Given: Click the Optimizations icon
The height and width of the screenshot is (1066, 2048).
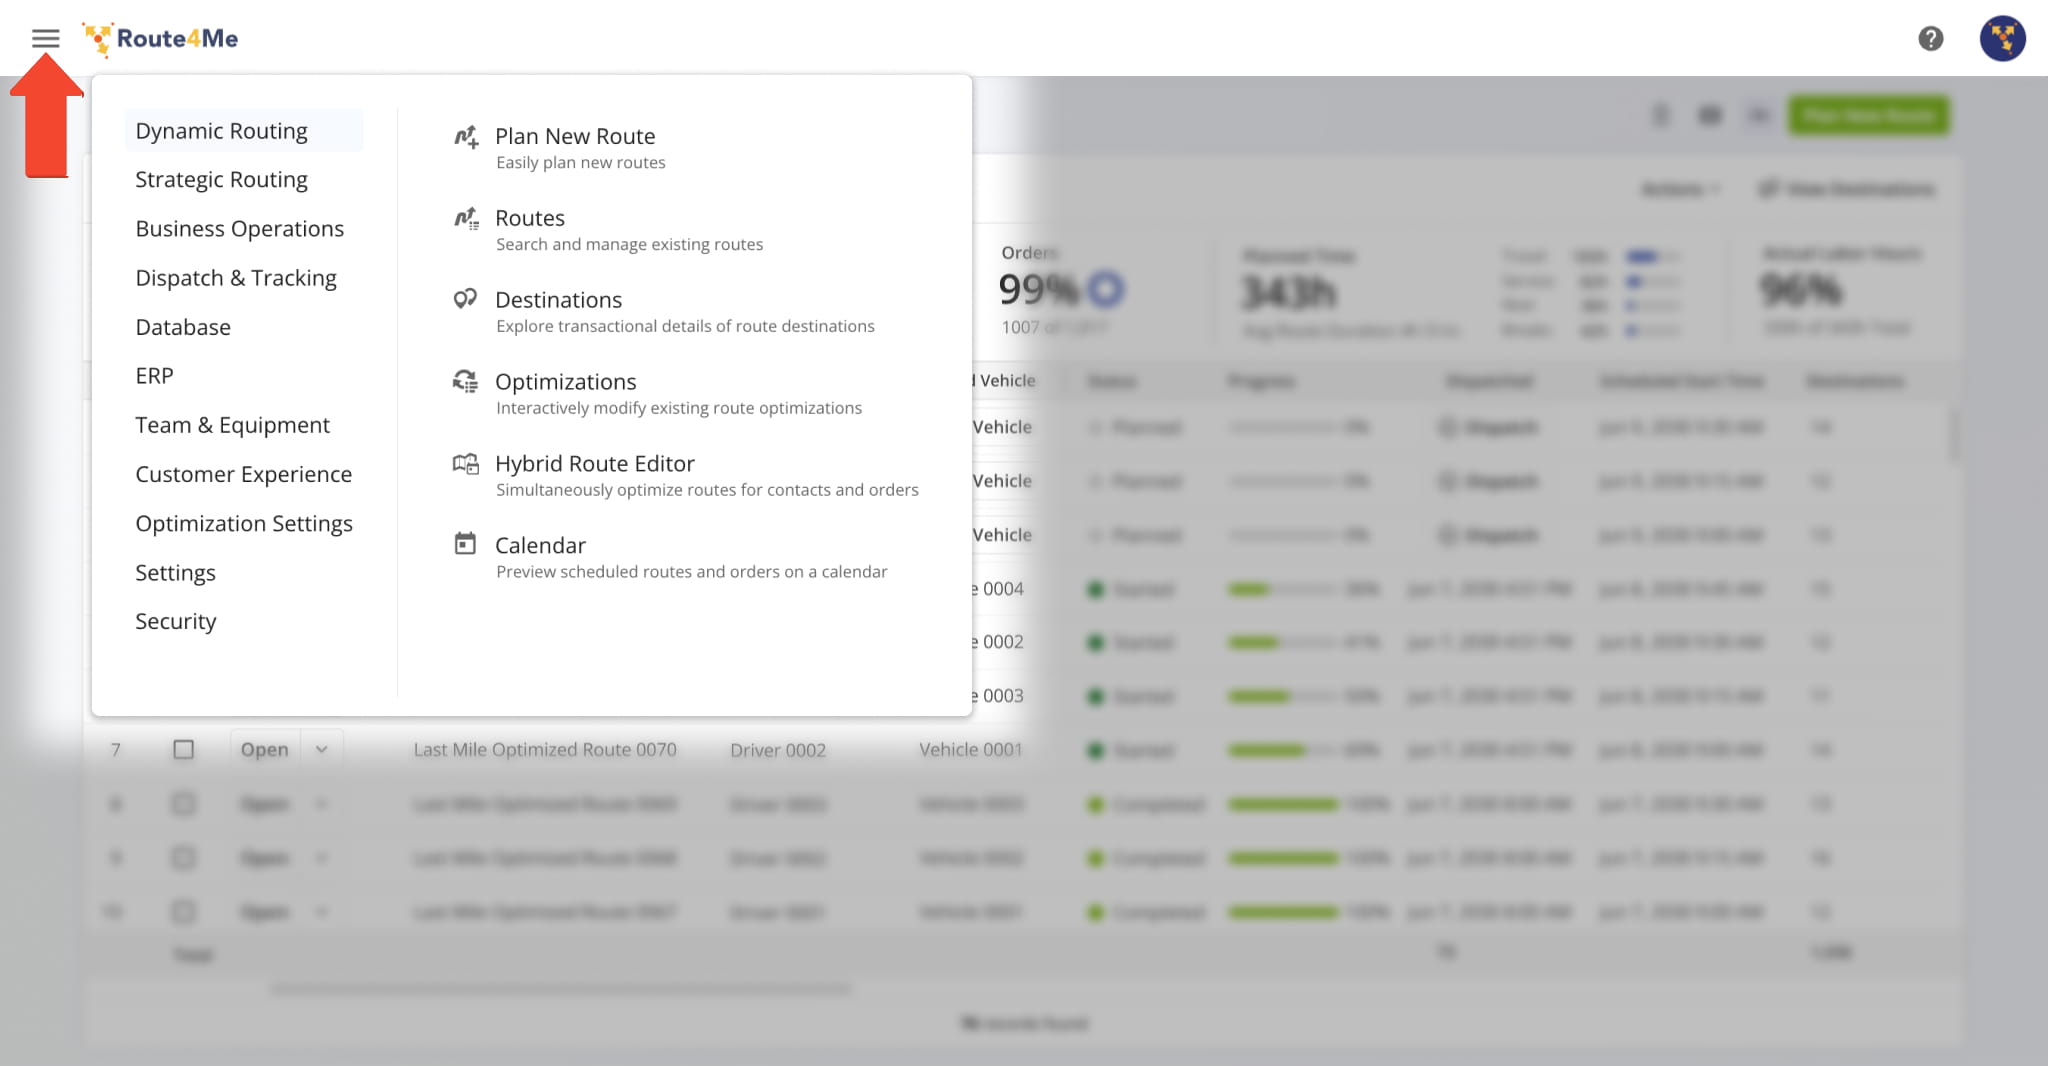Looking at the screenshot, I should 465,382.
